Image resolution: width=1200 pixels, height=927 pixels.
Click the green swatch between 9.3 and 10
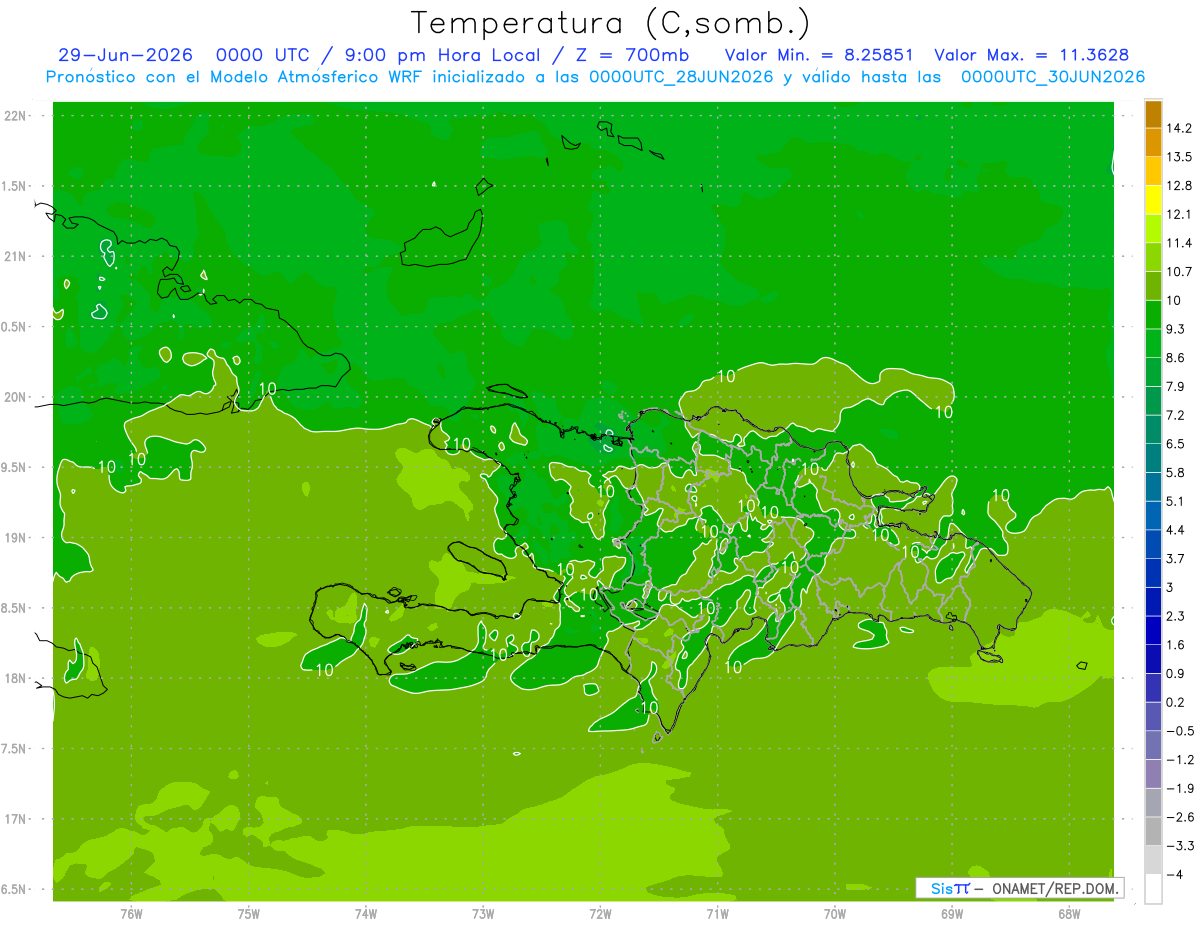[1153, 315]
